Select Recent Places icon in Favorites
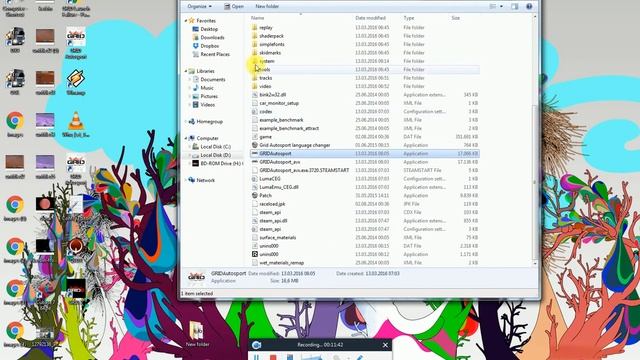The image size is (640, 360). tap(196, 54)
